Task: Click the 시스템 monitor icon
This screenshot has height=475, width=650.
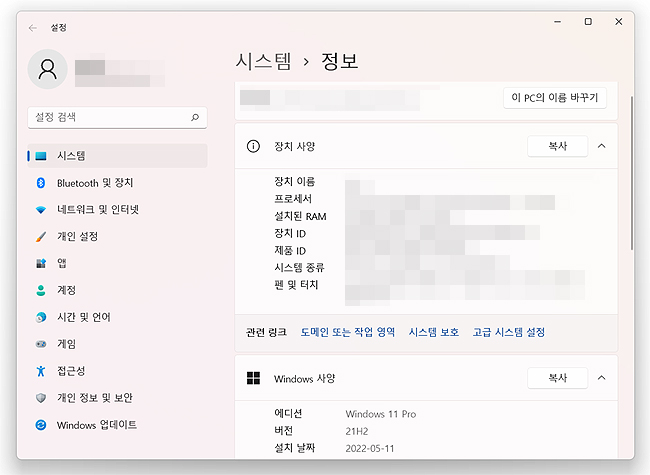Action: 41,156
